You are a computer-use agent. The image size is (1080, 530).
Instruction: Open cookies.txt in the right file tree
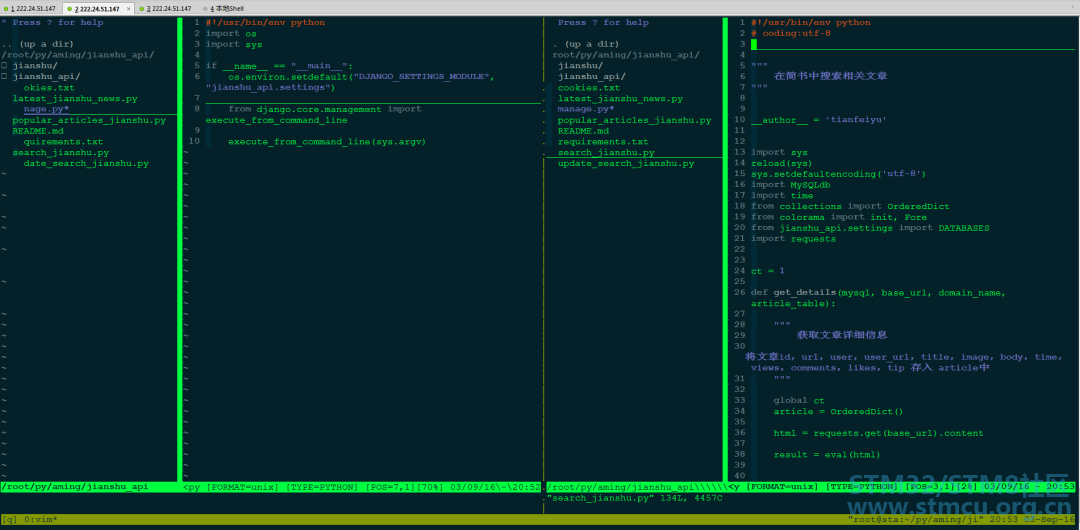click(x=589, y=88)
